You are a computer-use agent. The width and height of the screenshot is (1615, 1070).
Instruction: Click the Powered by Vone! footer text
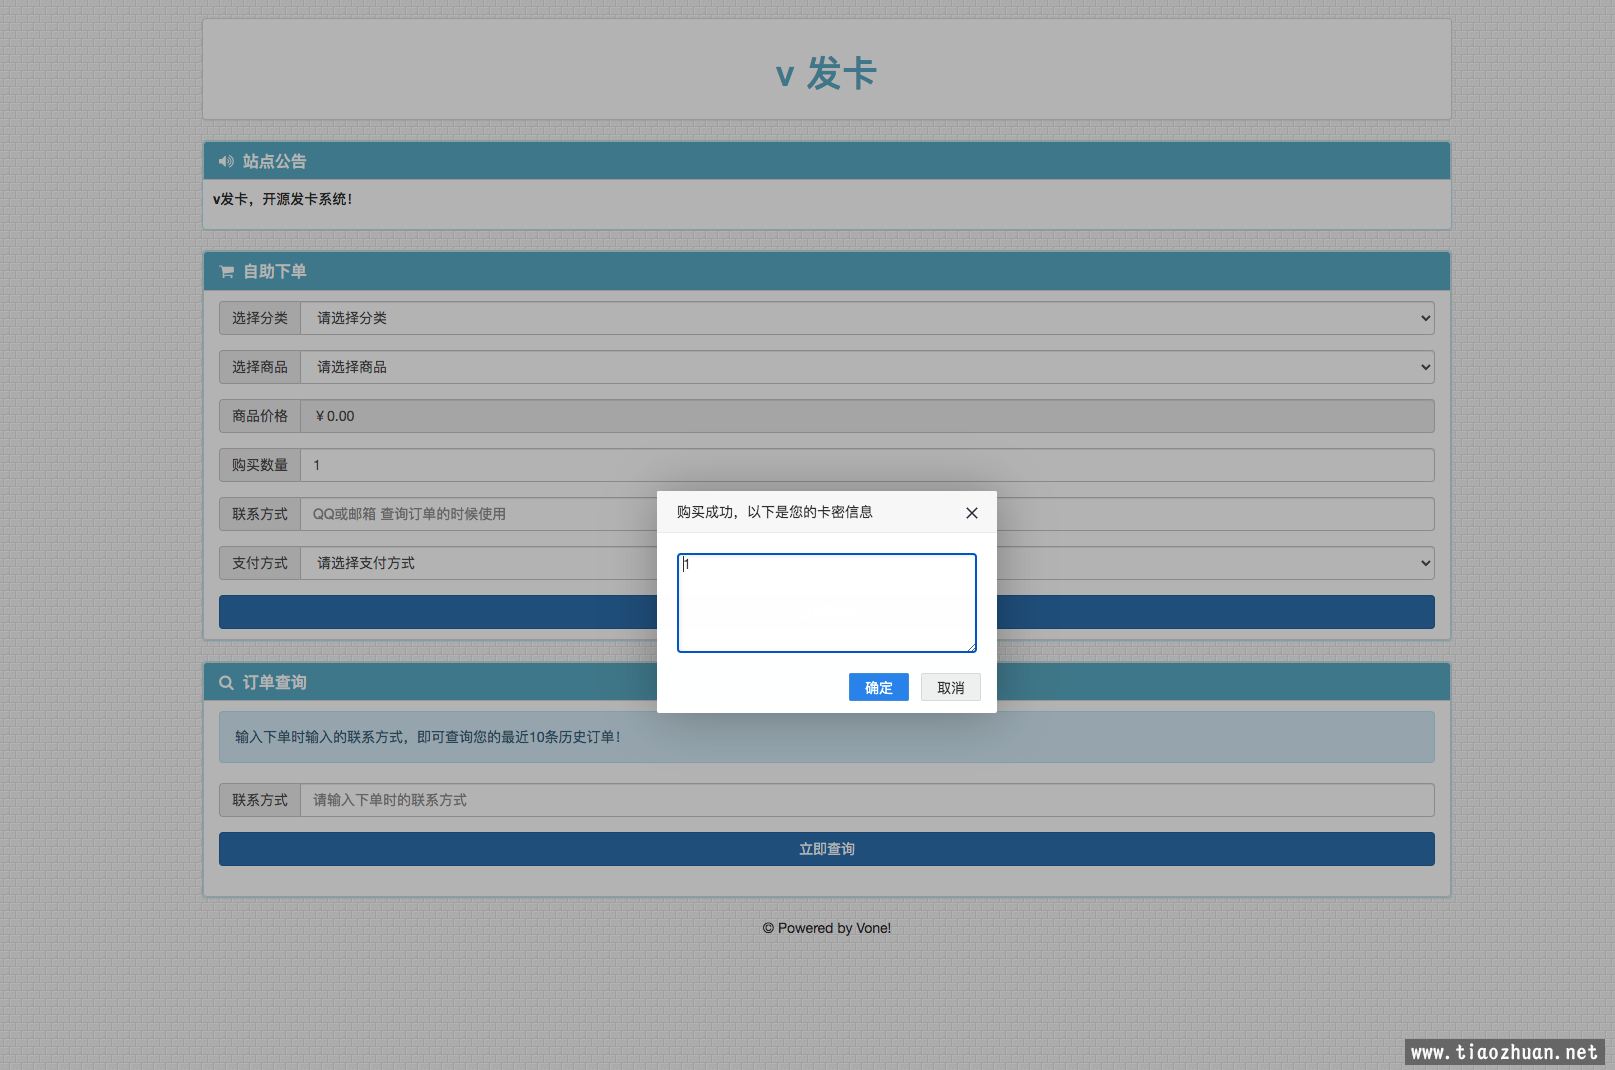tap(826, 928)
